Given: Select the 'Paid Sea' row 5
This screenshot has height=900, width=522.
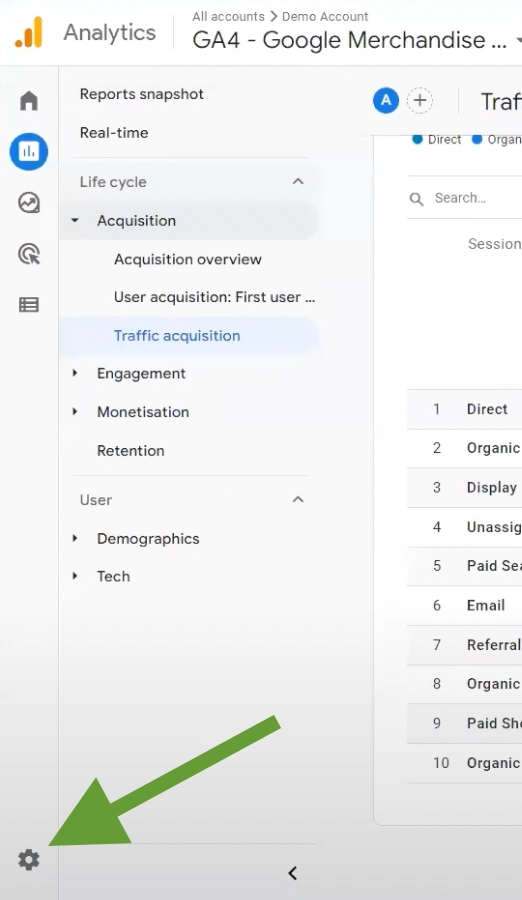Looking at the screenshot, I should coord(465,566).
